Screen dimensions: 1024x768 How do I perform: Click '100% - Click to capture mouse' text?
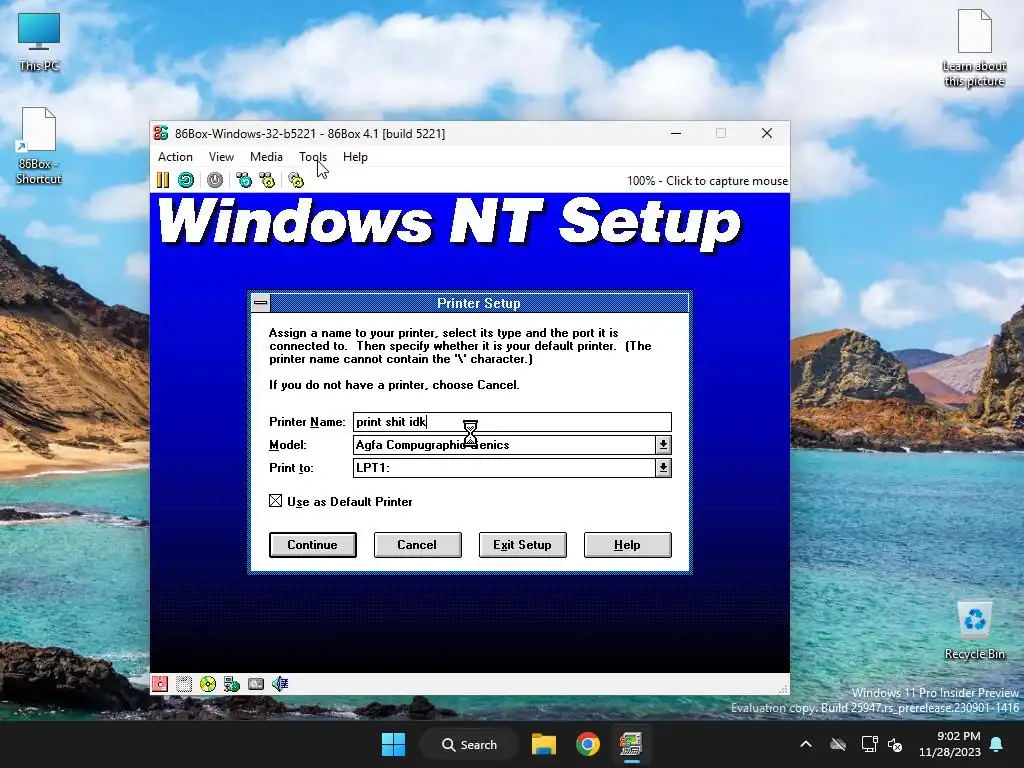click(707, 181)
